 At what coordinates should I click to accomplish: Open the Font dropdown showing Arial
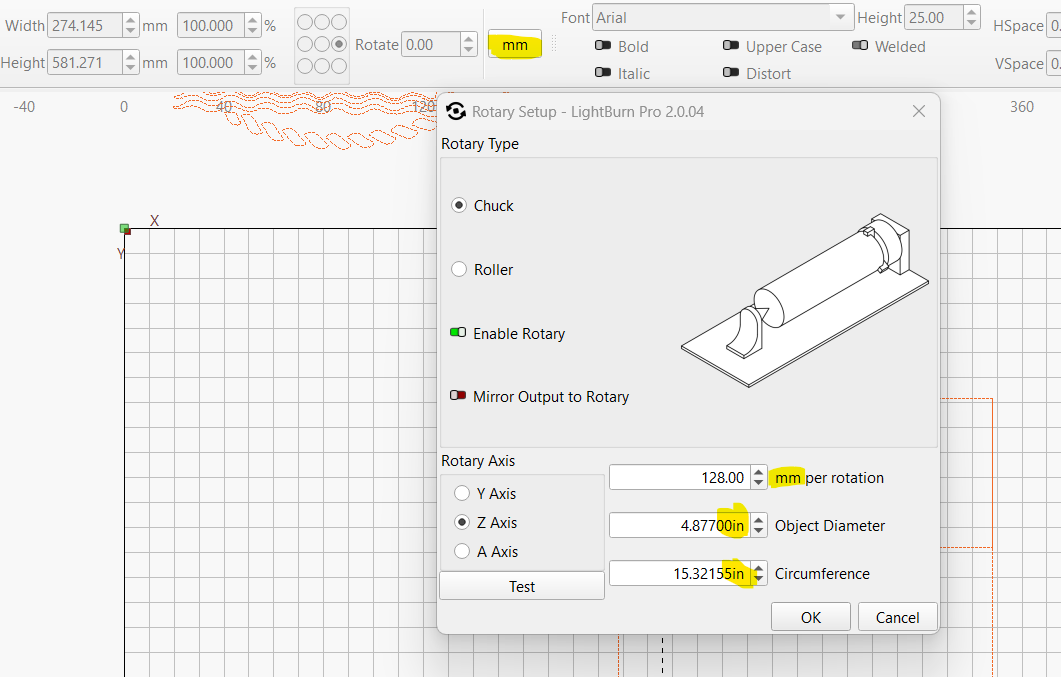pos(722,17)
